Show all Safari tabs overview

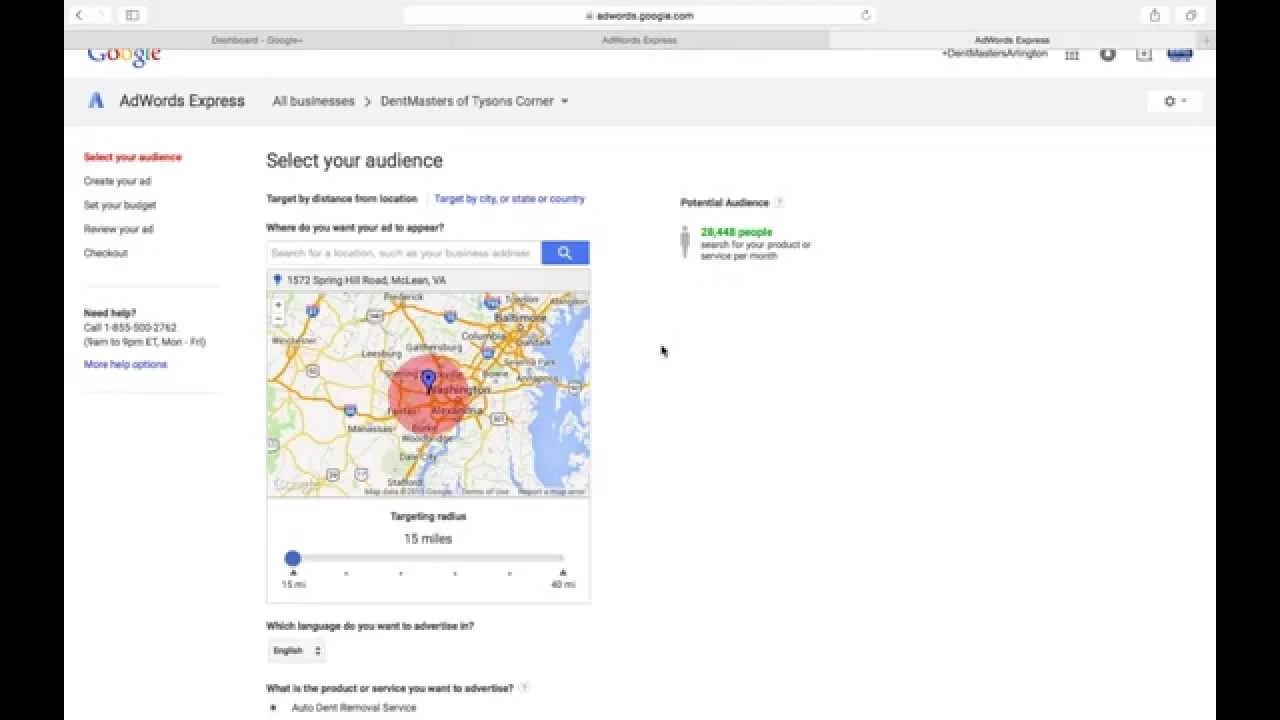pyautogui.click(x=1191, y=15)
